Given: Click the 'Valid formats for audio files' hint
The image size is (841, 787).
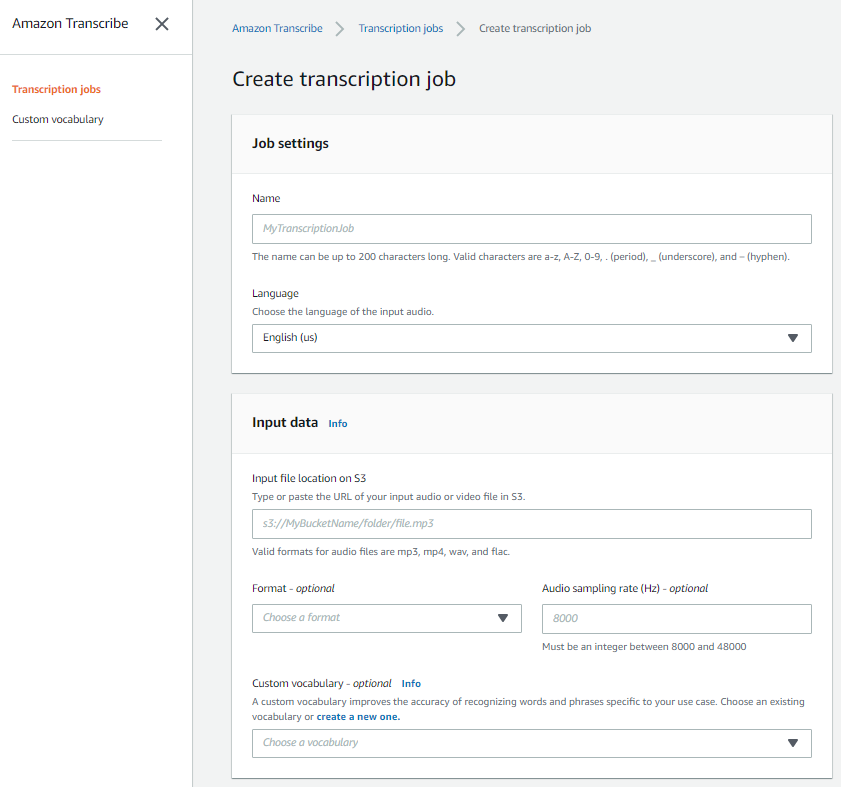Looking at the screenshot, I should click(x=381, y=551).
